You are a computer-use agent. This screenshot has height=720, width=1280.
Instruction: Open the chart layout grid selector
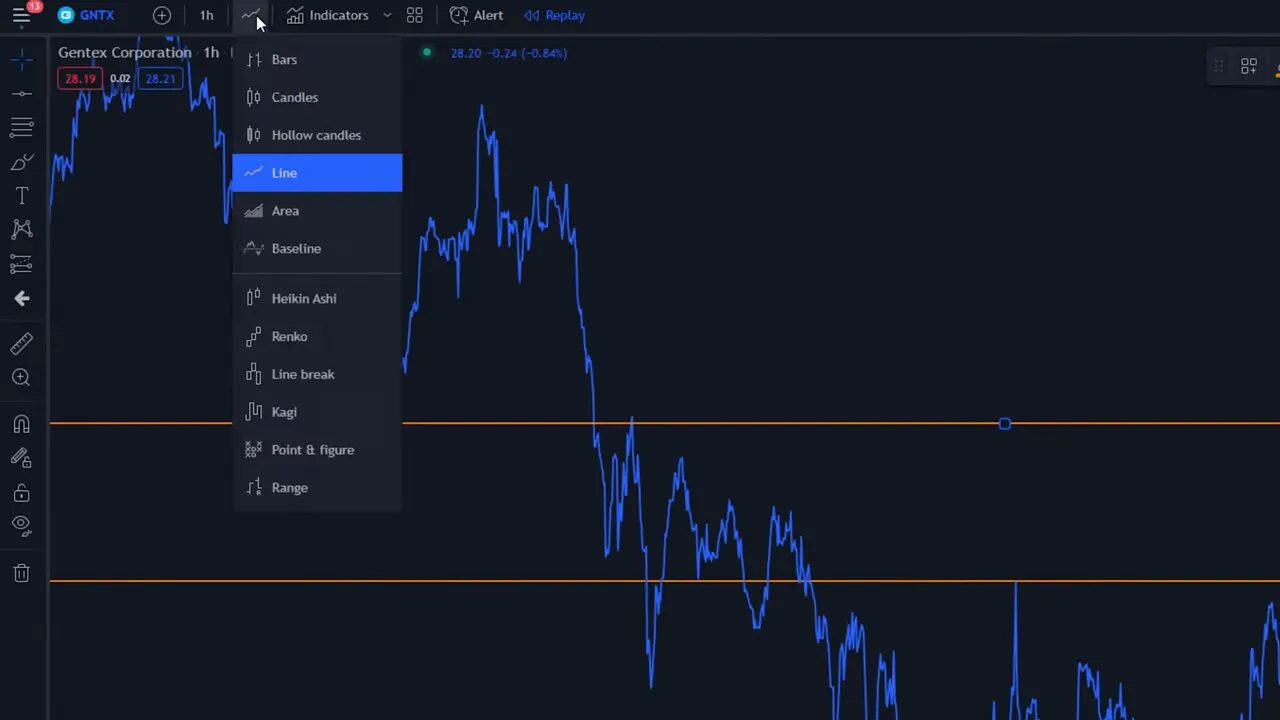click(x=414, y=15)
